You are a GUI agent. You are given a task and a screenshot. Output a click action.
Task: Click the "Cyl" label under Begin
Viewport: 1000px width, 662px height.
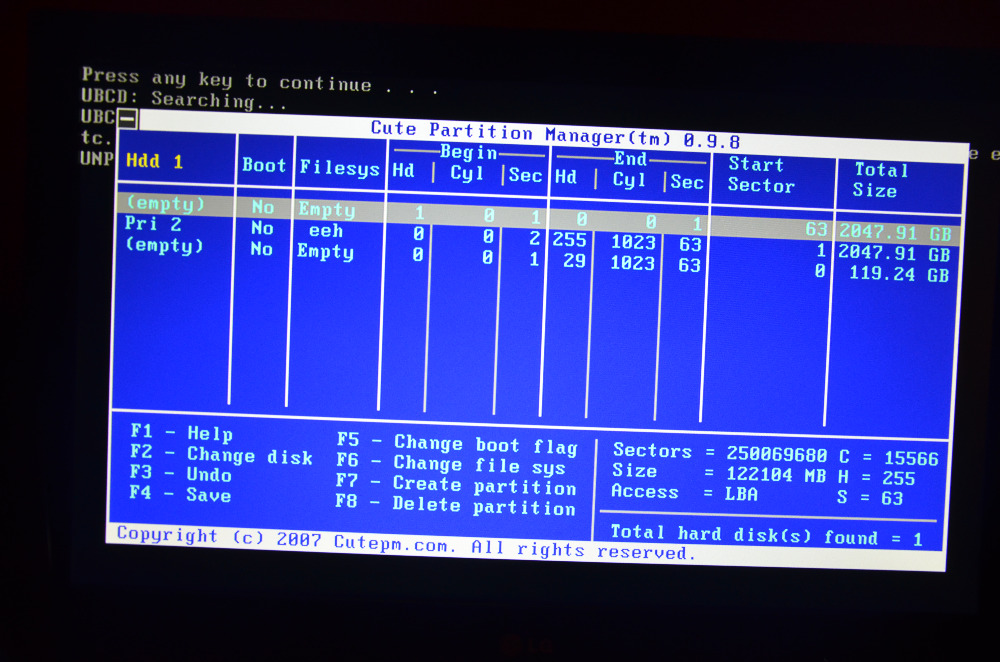point(467,173)
